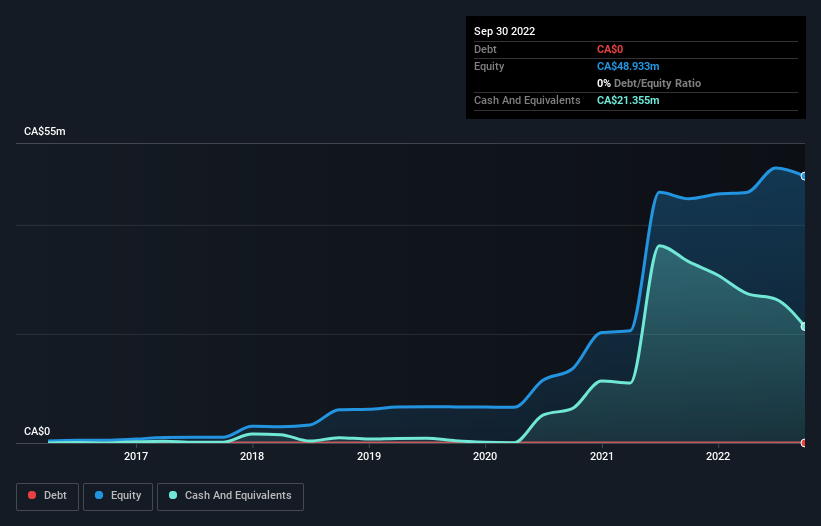Click the CA$48.933m equity value

[x=628, y=66]
